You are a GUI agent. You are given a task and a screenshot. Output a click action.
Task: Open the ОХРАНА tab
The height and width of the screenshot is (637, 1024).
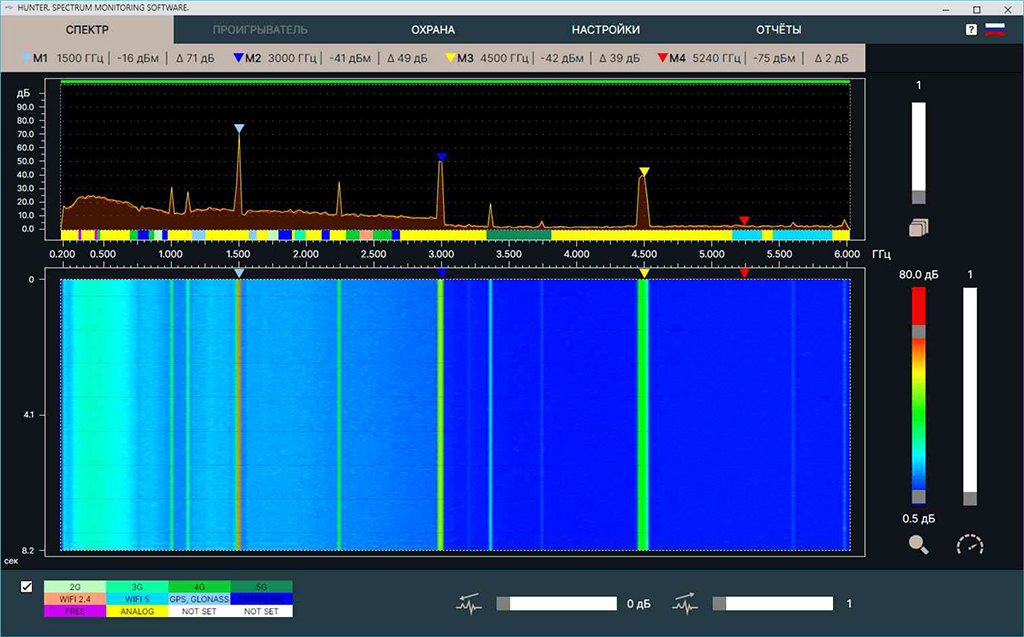coord(433,29)
